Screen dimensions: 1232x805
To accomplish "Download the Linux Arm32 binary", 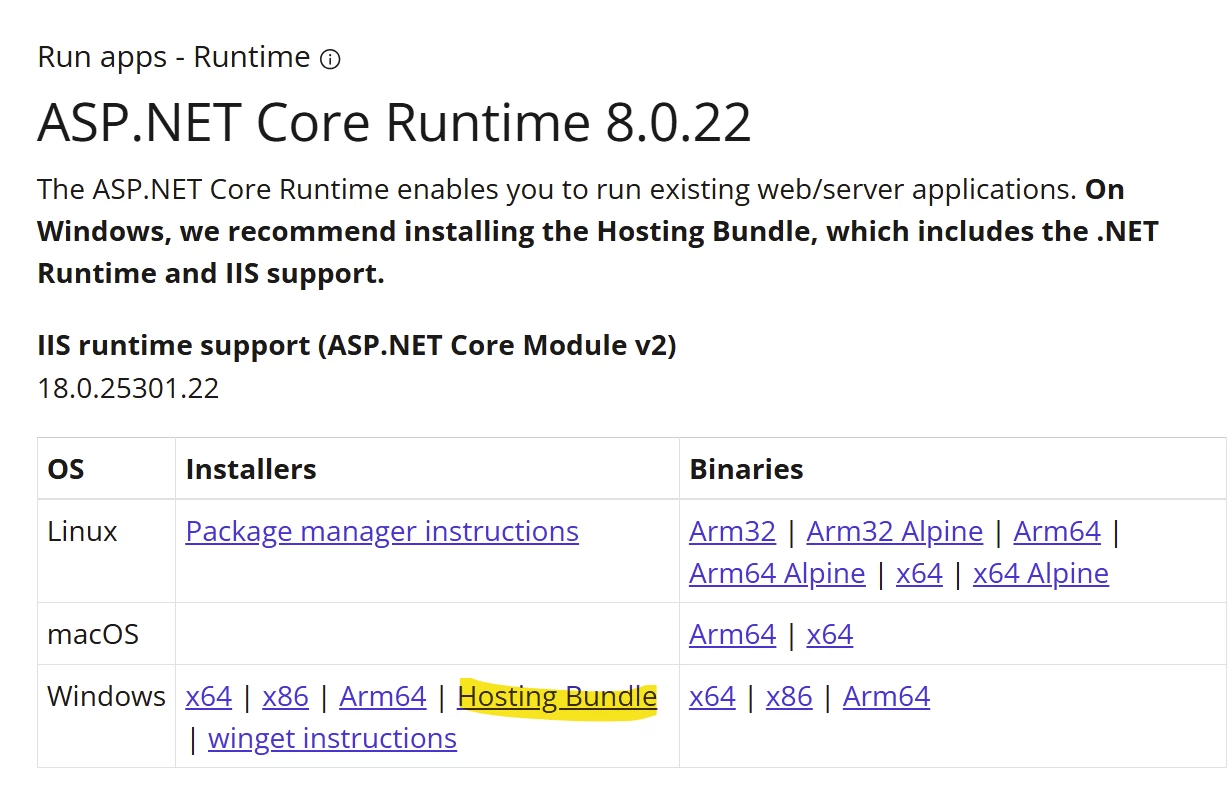I will 732,531.
